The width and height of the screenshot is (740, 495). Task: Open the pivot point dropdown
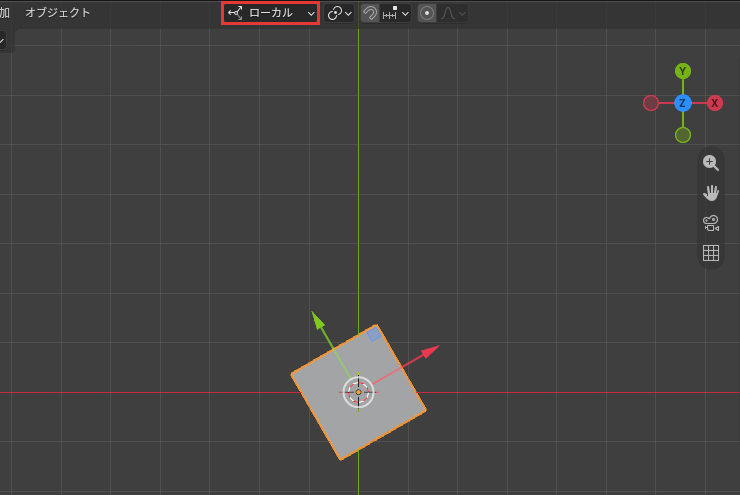(x=340, y=13)
